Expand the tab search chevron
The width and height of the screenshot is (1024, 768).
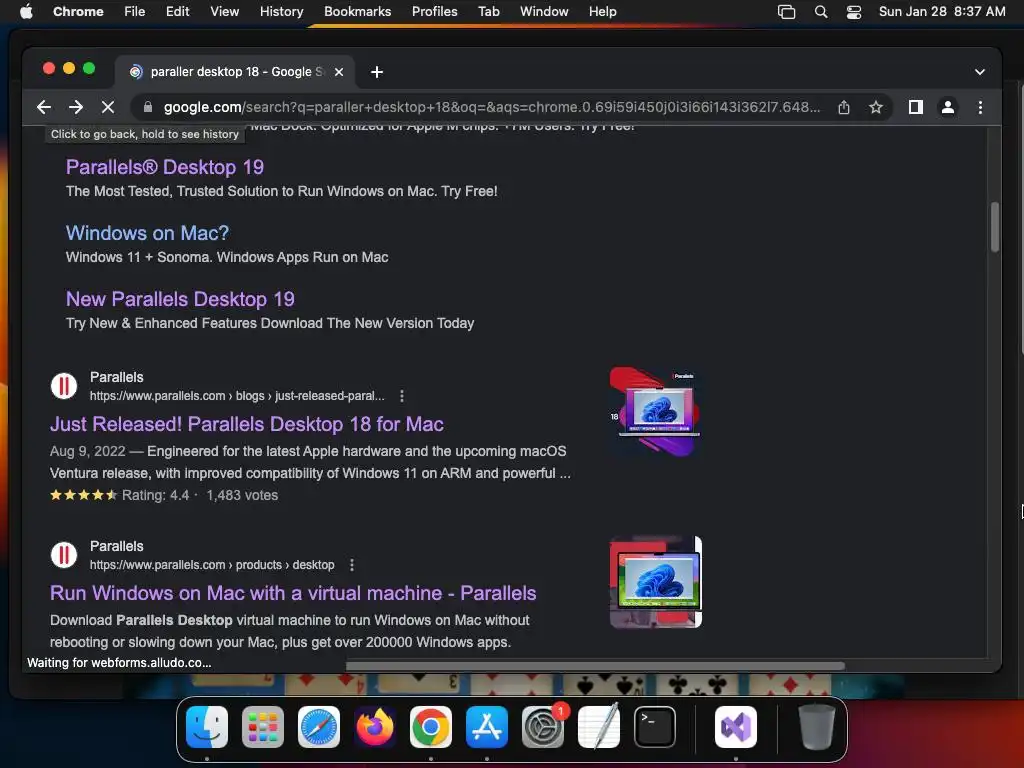980,72
